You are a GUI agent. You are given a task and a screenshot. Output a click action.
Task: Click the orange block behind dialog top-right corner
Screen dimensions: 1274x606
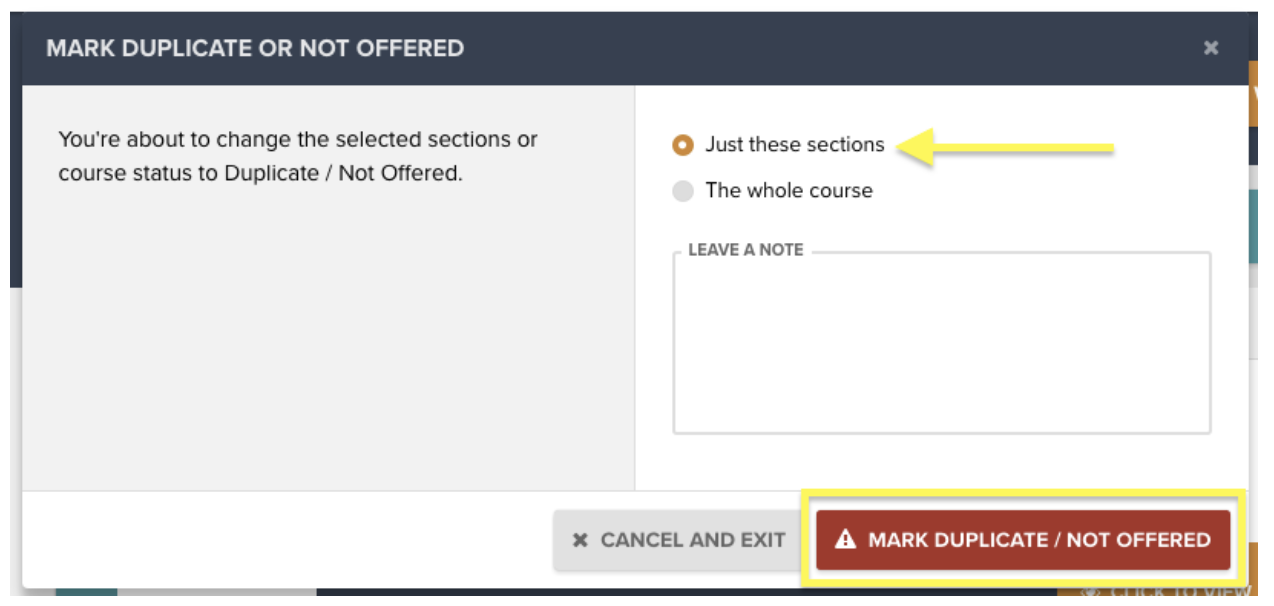pos(1253,93)
